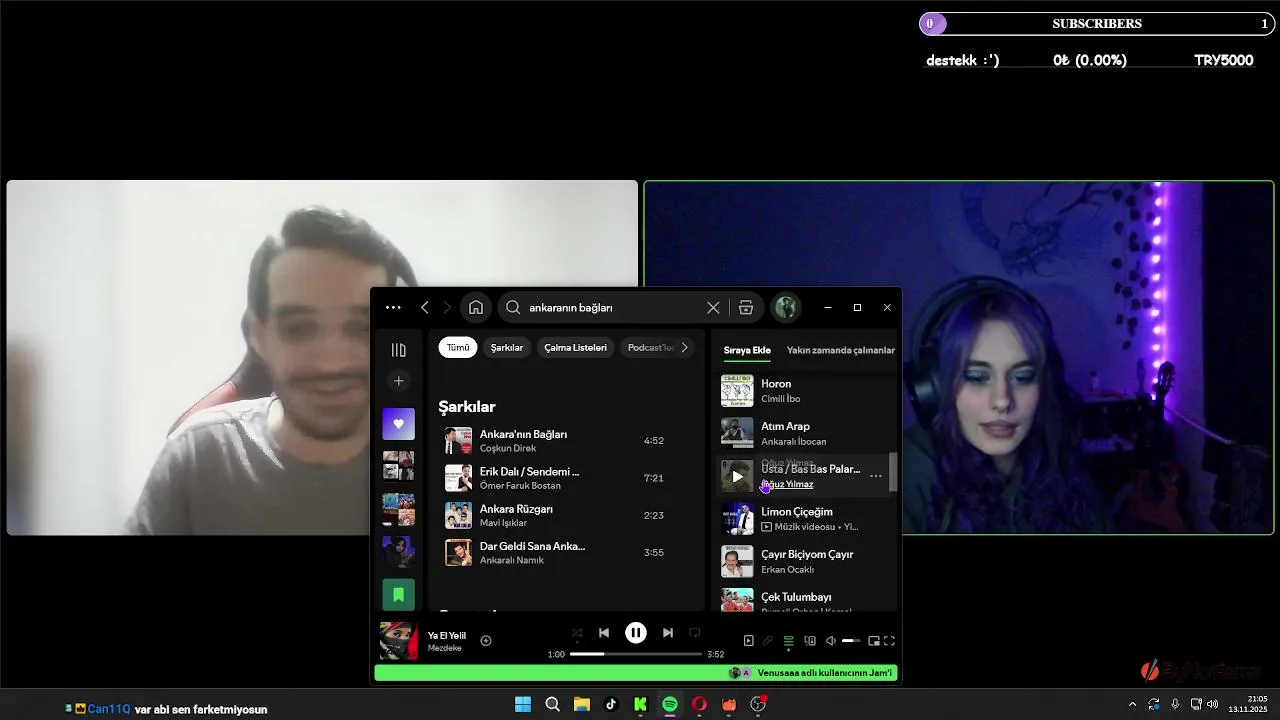1280x720 pixels.
Task: Select the Çalma Listeleri filter chip
Action: (576, 348)
